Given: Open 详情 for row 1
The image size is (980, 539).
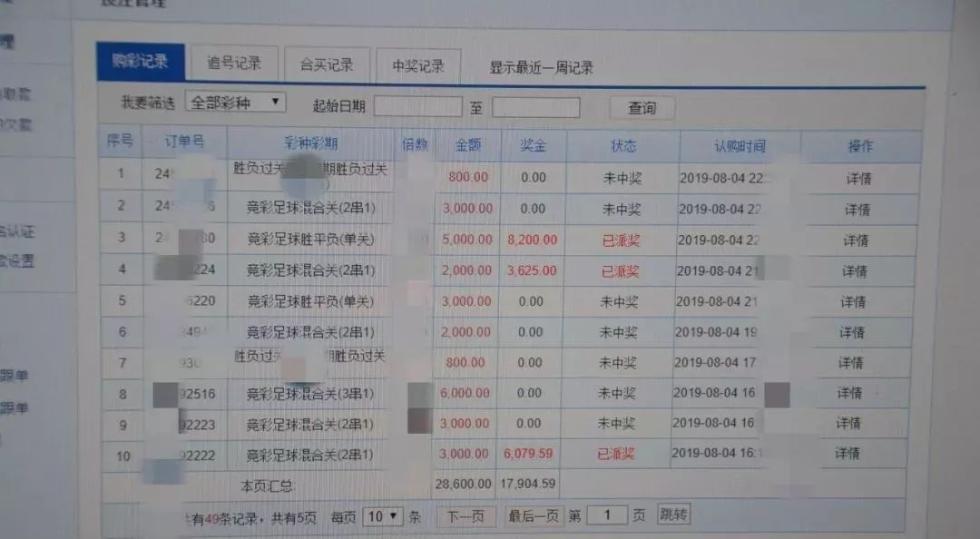Looking at the screenshot, I should 859,179.
